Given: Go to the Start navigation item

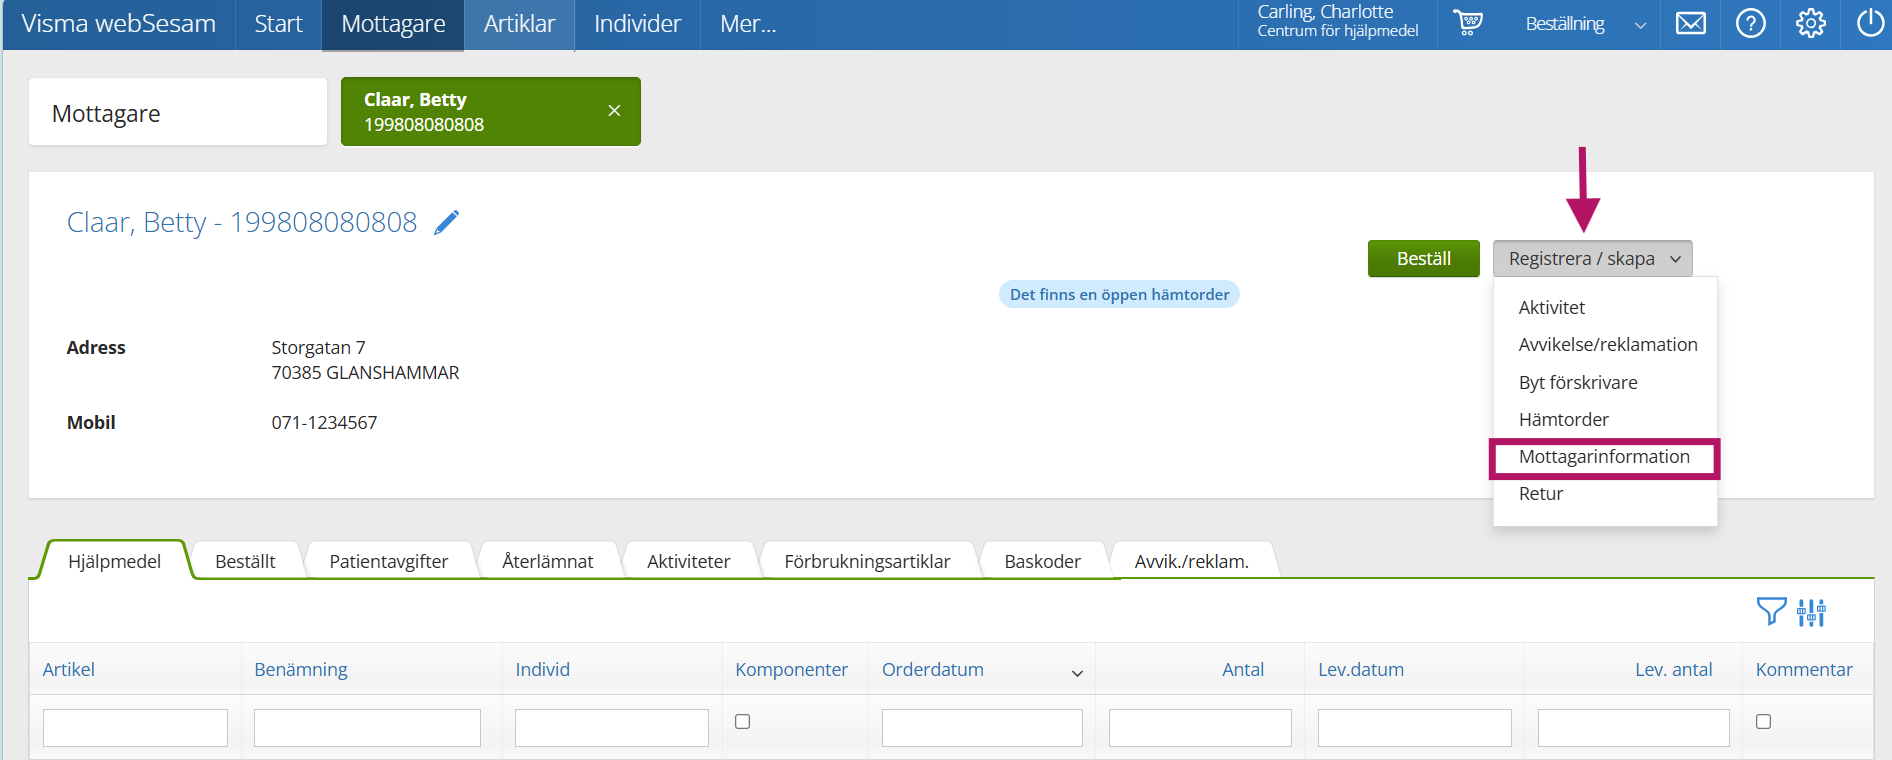Looking at the screenshot, I should point(278,24).
